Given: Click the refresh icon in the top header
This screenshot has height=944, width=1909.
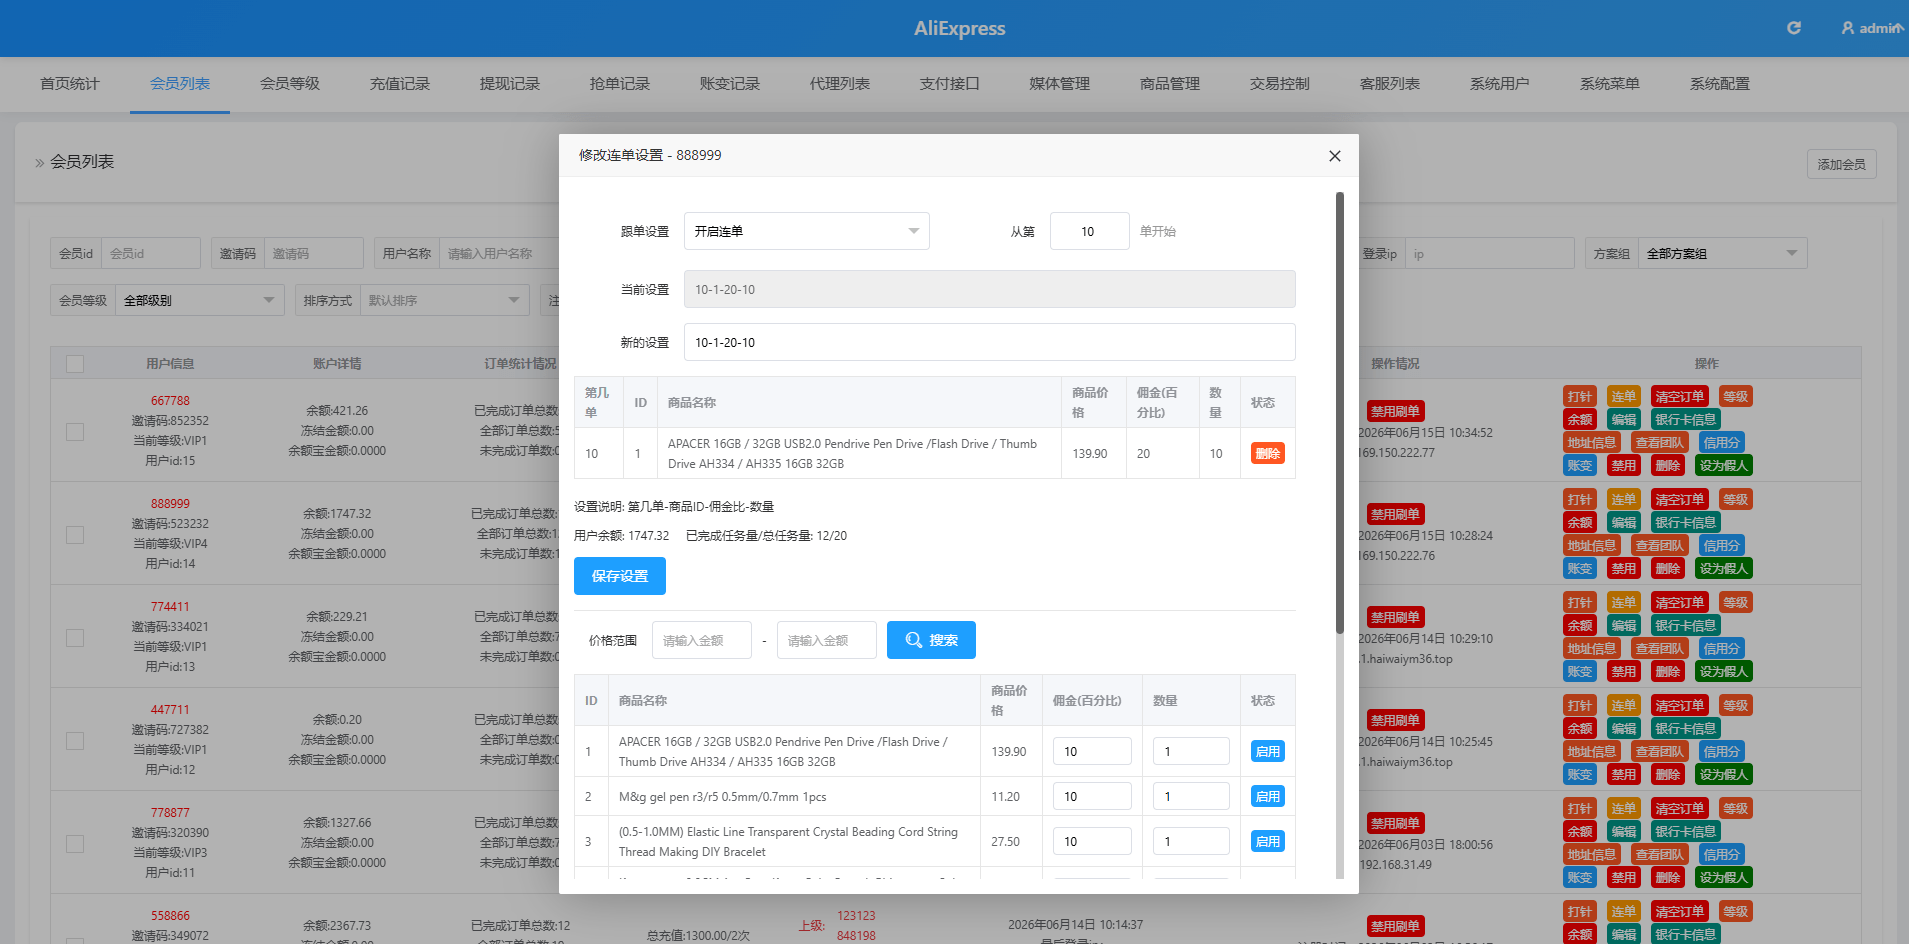Looking at the screenshot, I should (1794, 28).
